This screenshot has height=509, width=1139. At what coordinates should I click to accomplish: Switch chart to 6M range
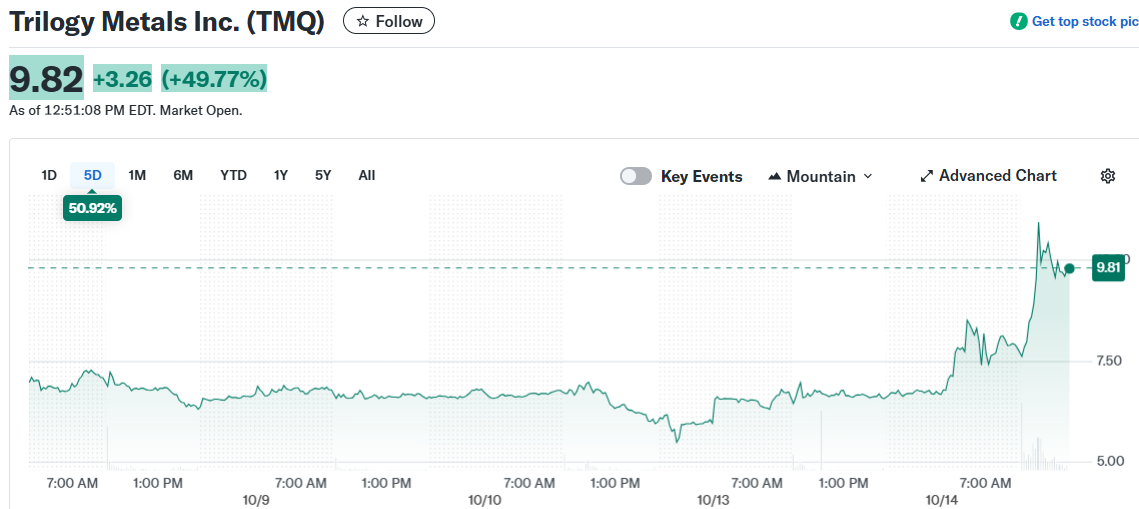coord(183,175)
